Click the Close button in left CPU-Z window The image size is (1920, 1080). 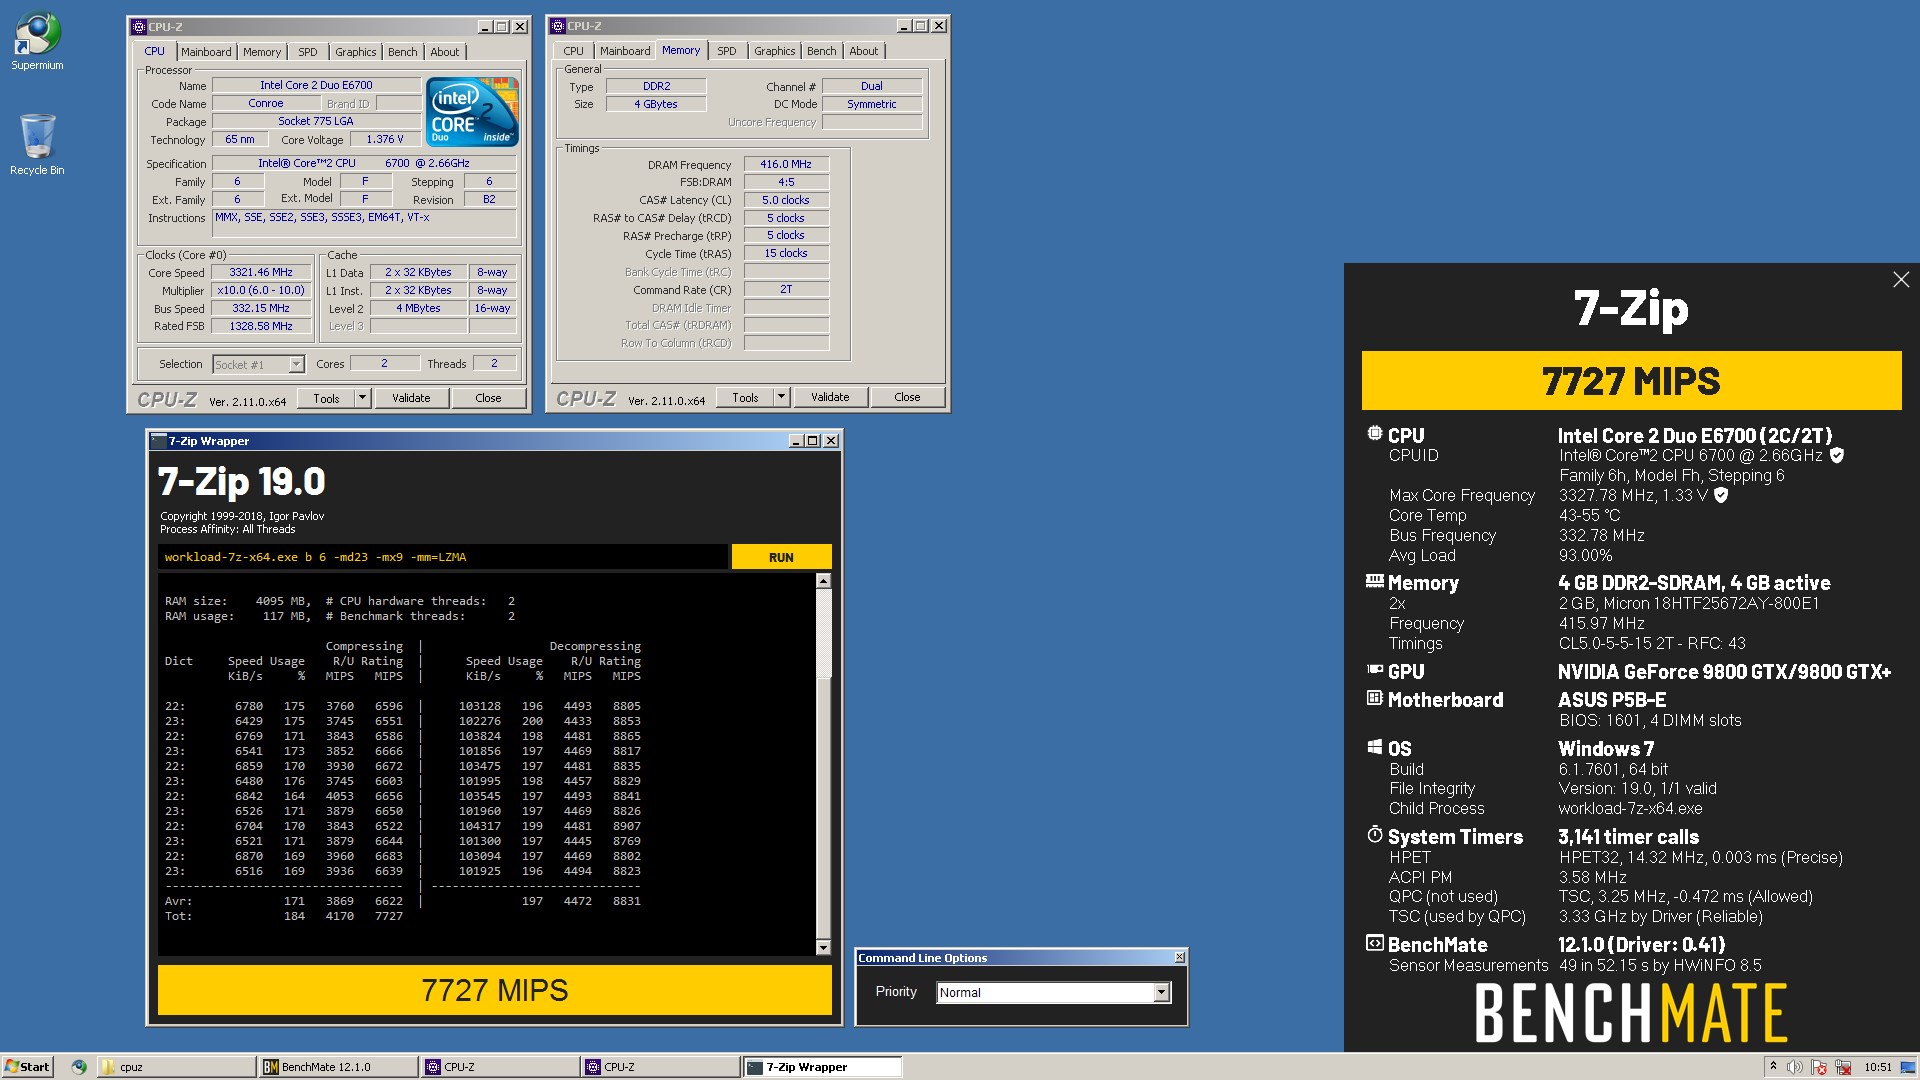click(x=488, y=398)
